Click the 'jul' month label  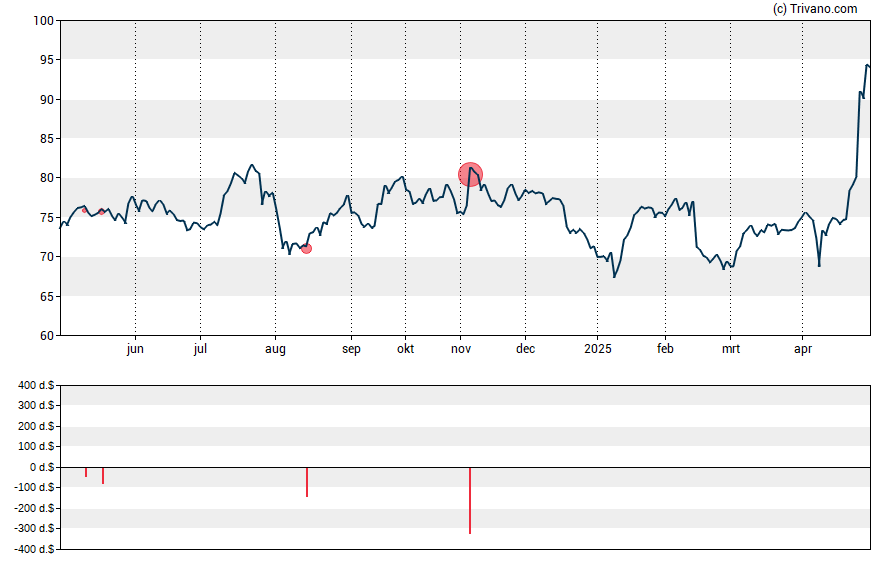click(200, 349)
